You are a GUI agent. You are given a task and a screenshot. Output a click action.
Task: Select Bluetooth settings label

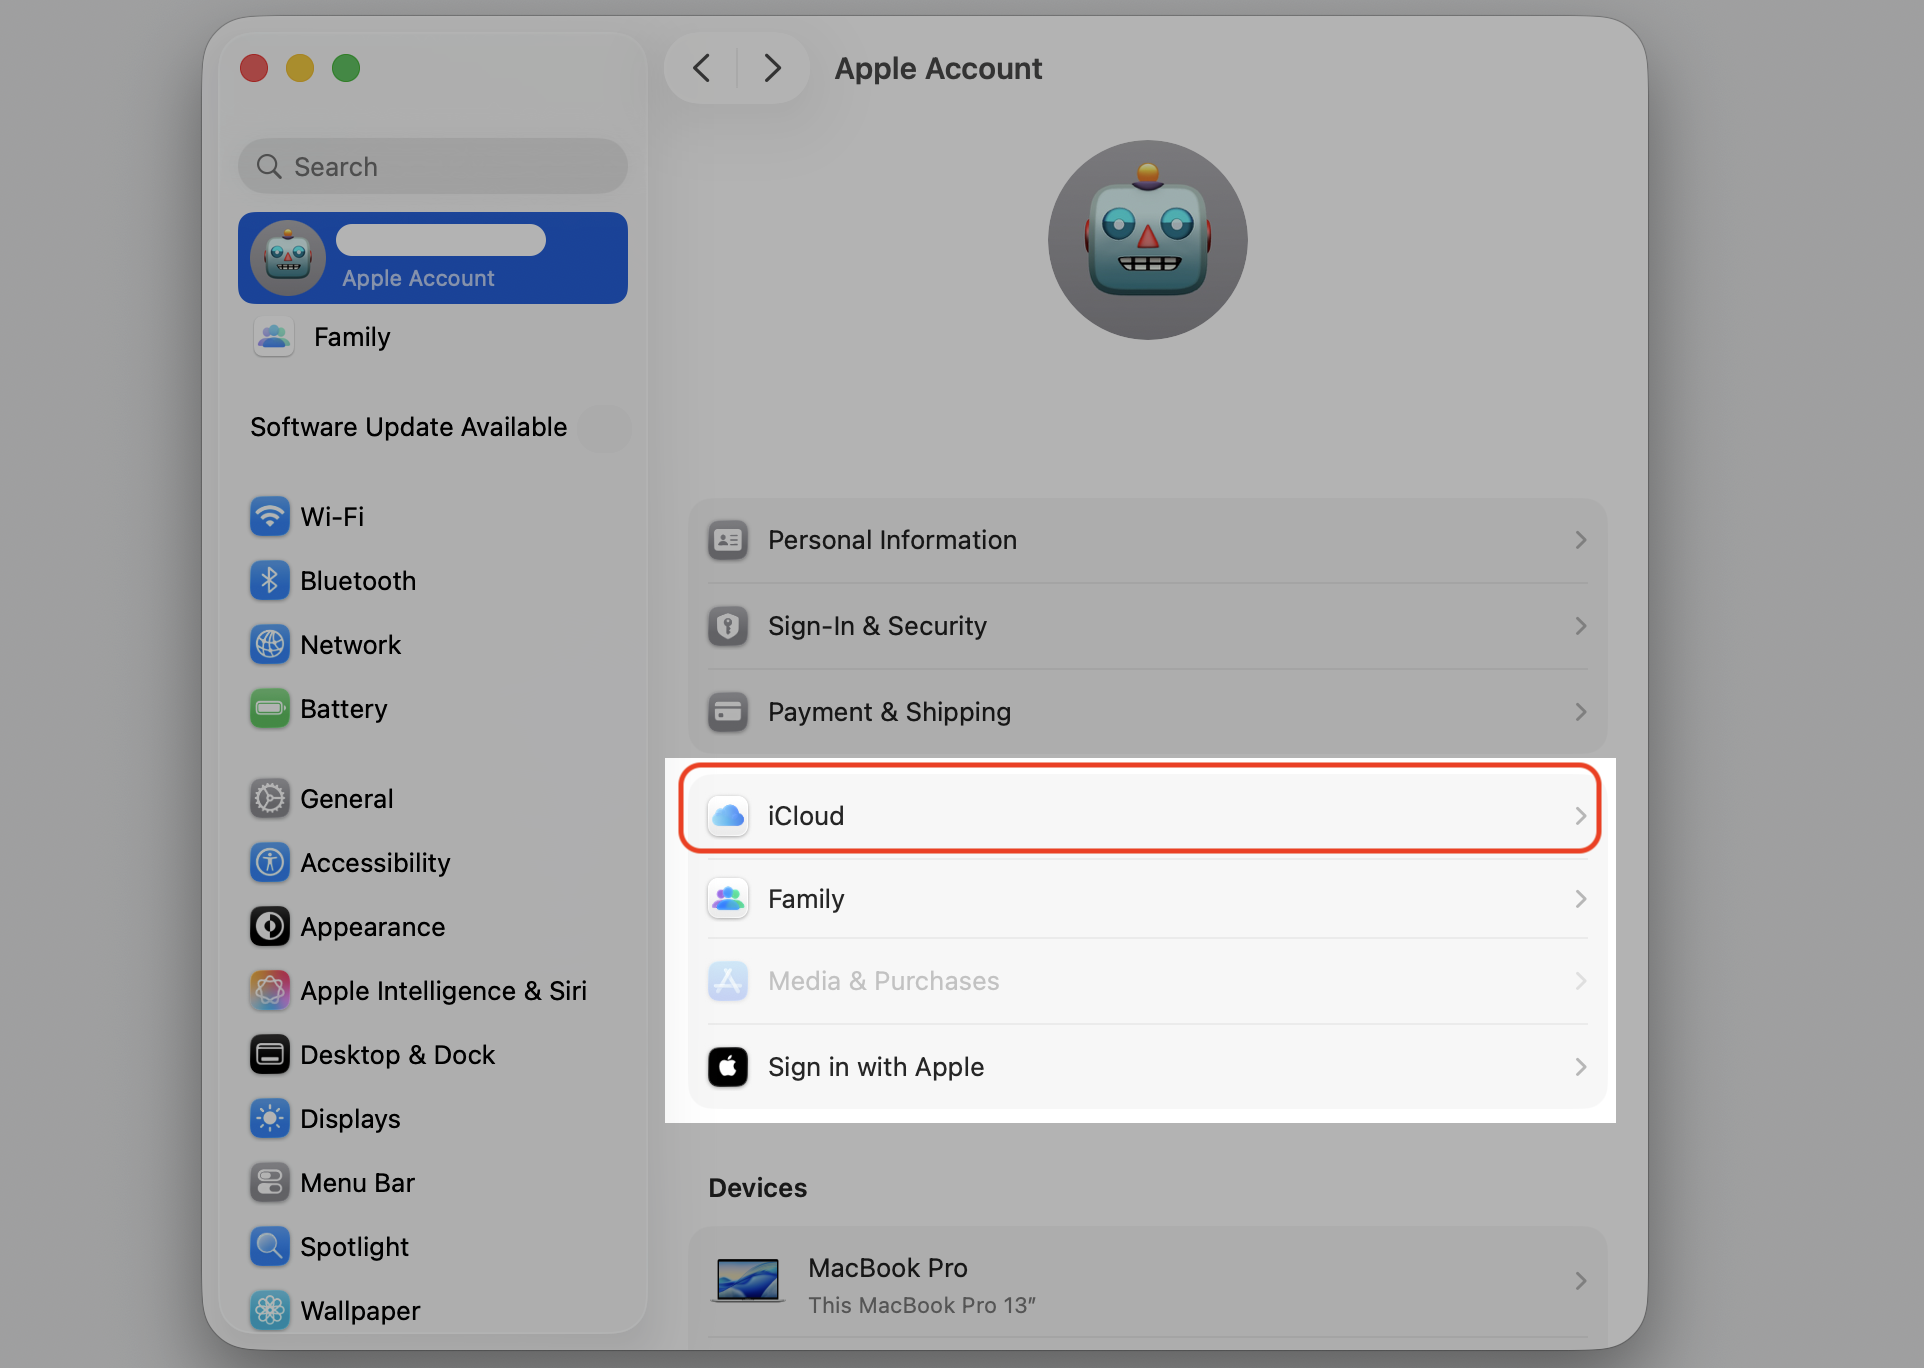358,581
